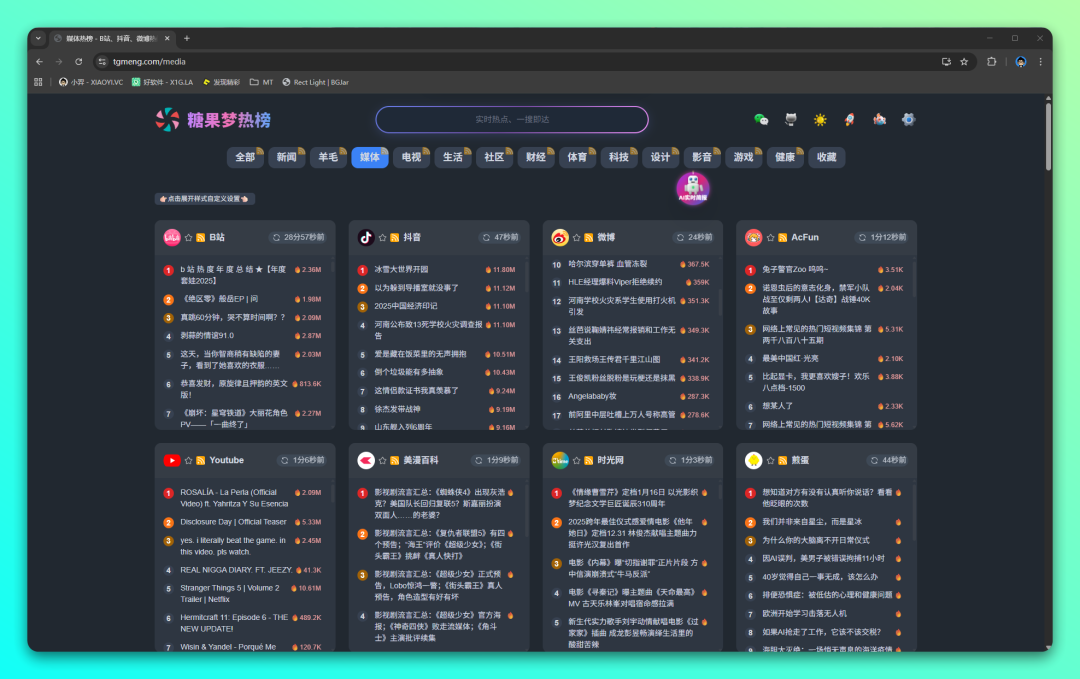Refresh 煎蛋 list via 44秒前 button
Image resolution: width=1080 pixels, height=679 pixels.
pyautogui.click(x=889, y=461)
